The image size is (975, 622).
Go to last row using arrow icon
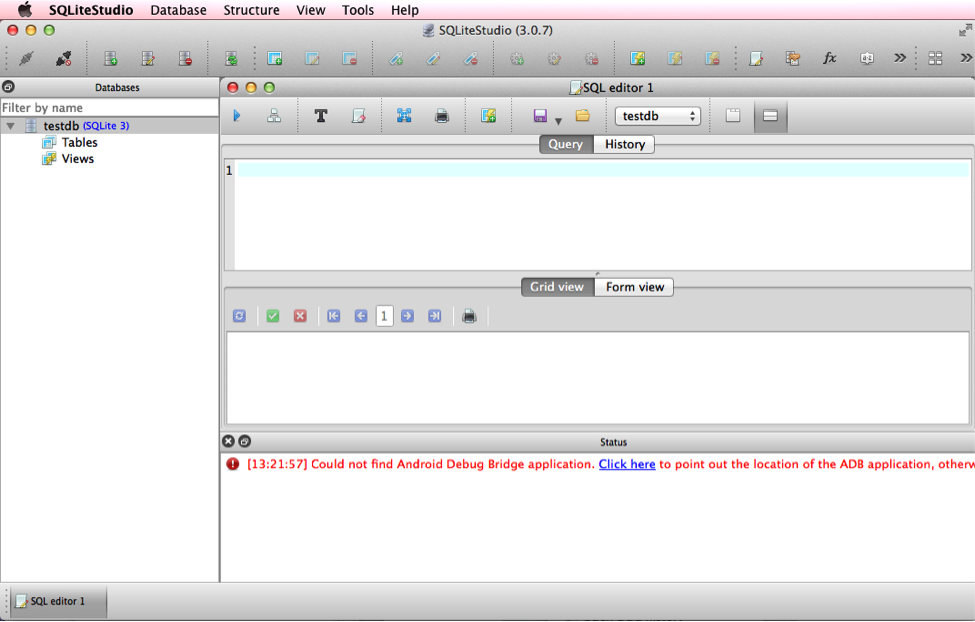pyautogui.click(x=433, y=315)
